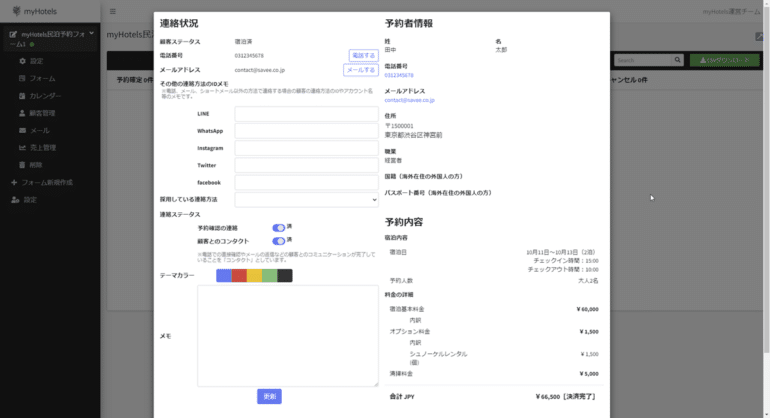
Task: Switch to the 予約確定 0件 tab
Action: (x=135, y=80)
